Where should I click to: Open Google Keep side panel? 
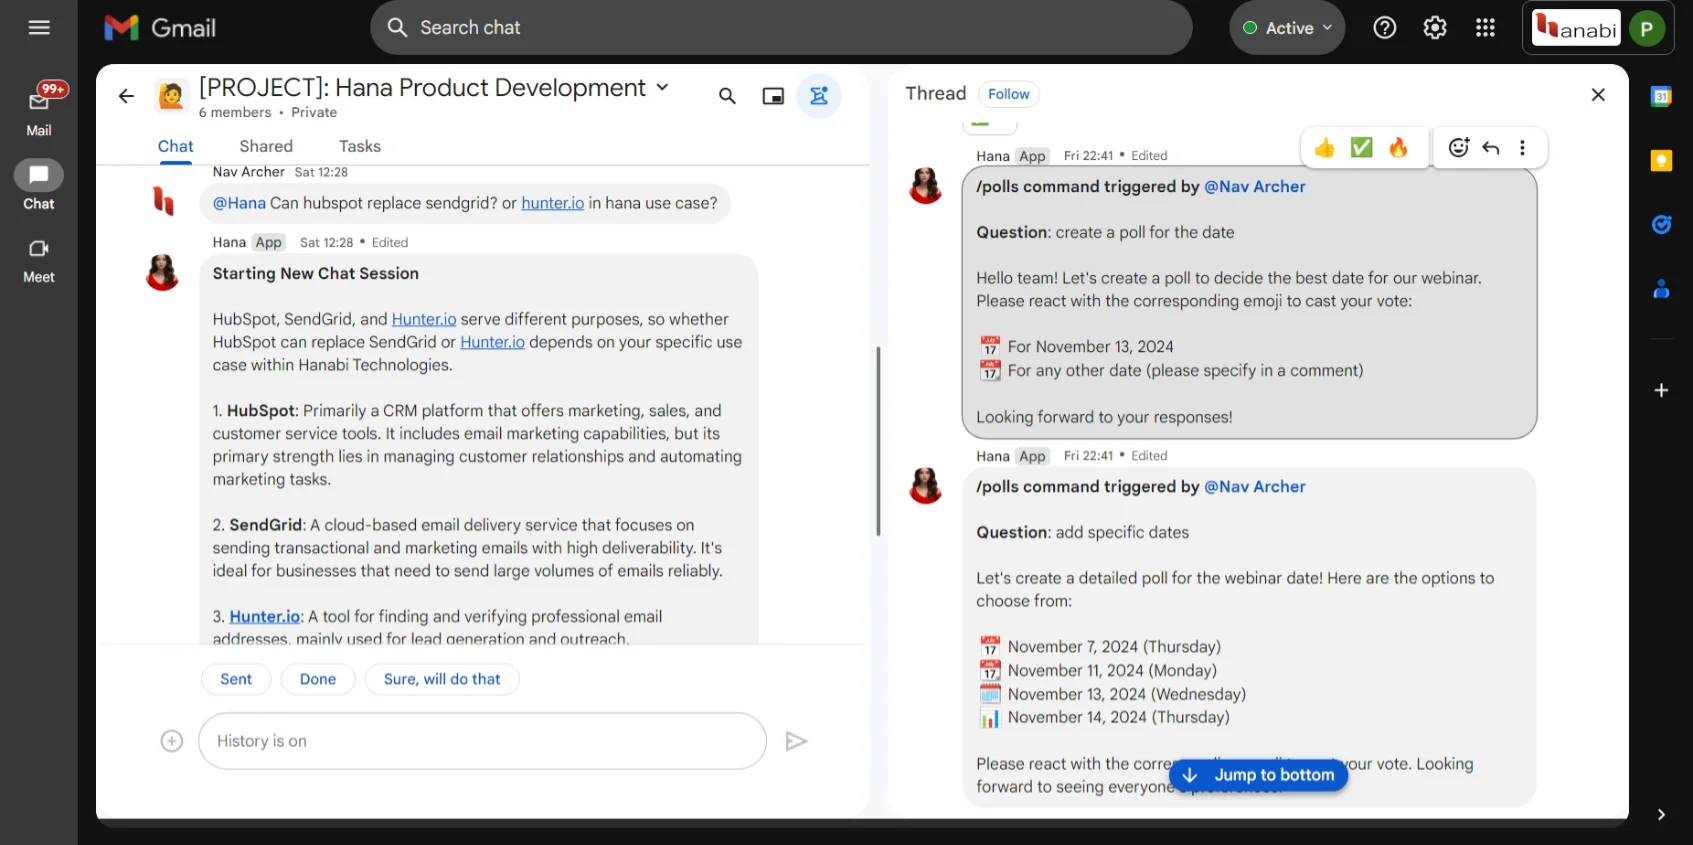[1661, 161]
